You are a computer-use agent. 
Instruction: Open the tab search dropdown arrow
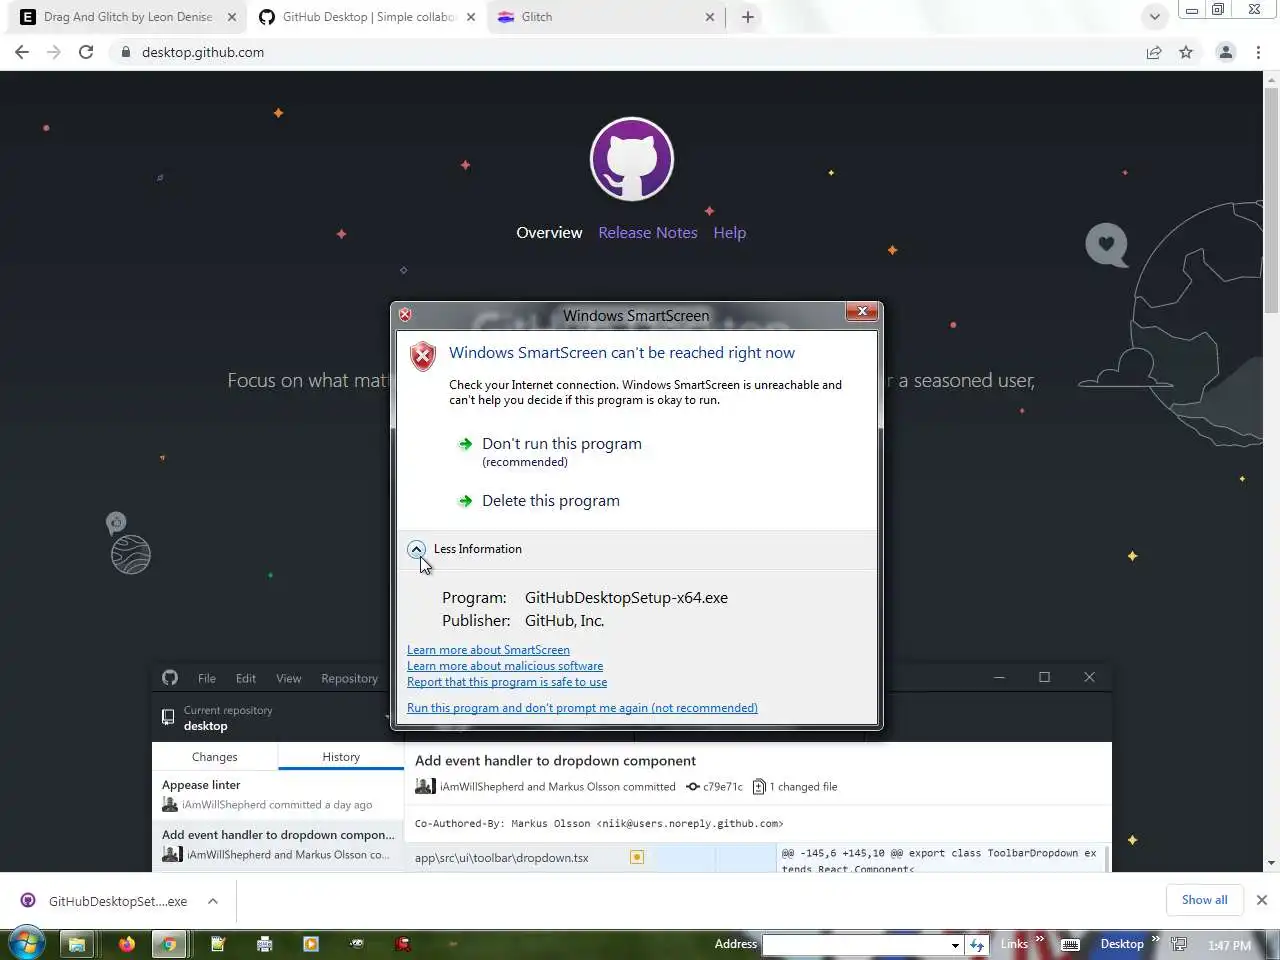tap(1154, 17)
